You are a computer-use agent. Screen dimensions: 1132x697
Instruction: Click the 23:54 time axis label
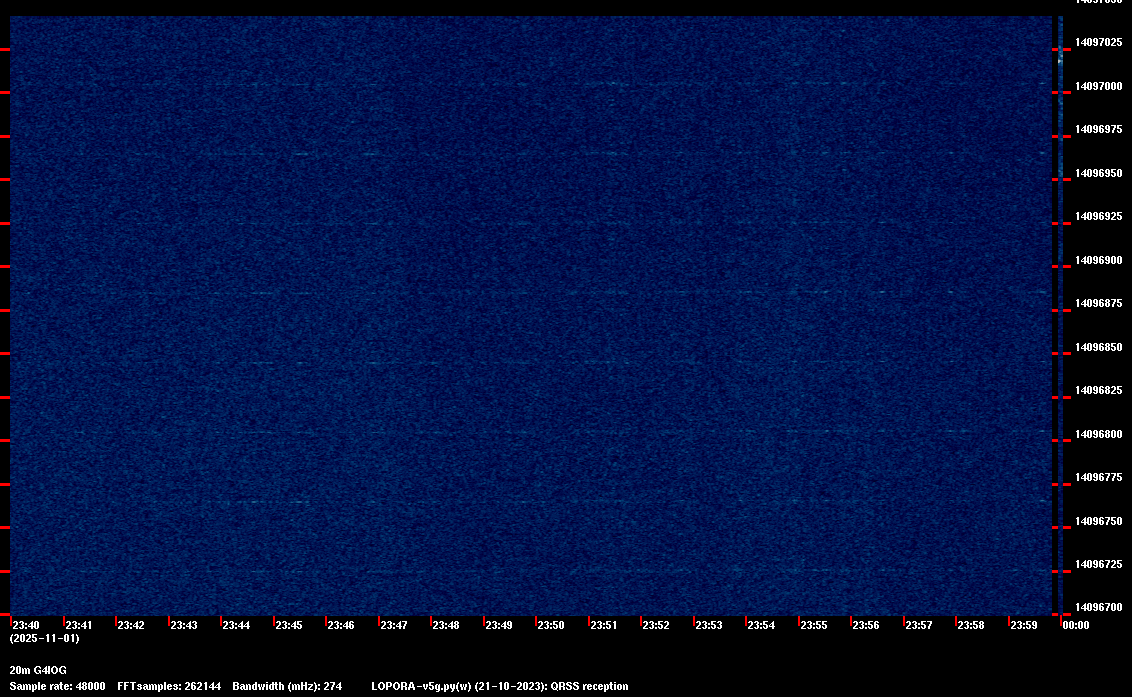coord(761,625)
